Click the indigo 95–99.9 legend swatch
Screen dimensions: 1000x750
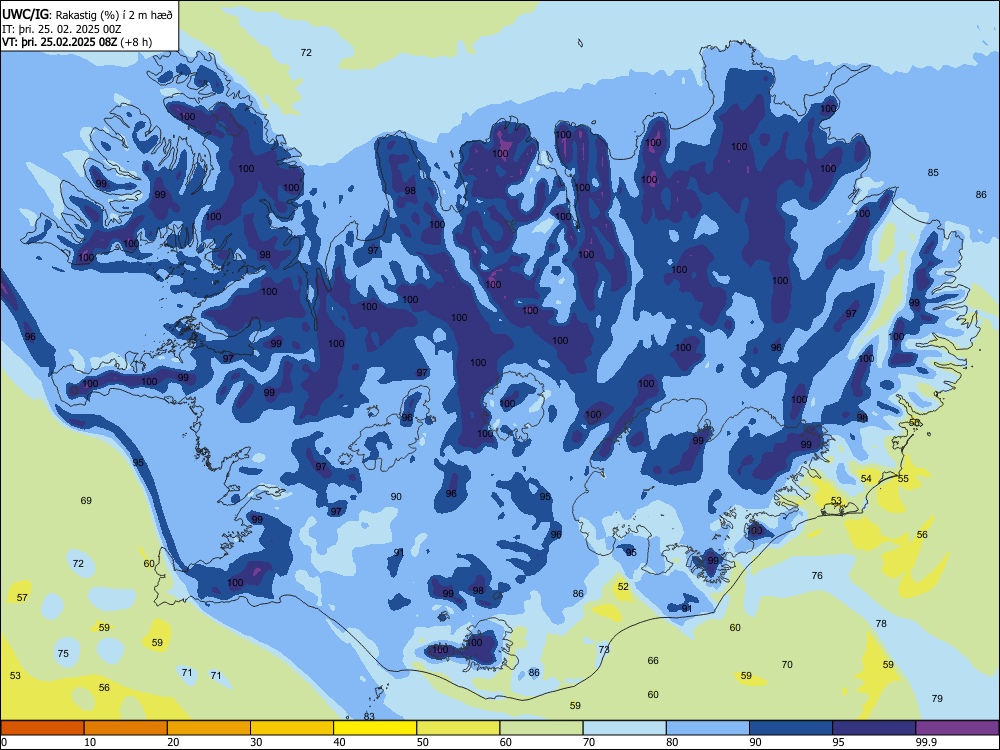pos(874,728)
